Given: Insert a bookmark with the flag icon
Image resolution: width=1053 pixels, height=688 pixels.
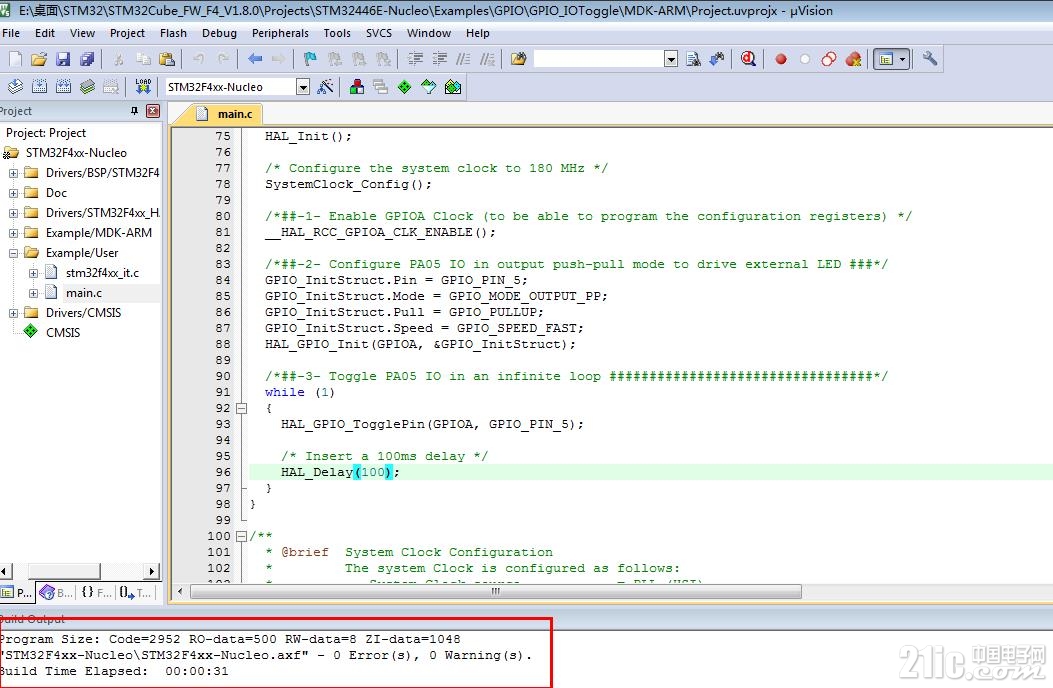Looking at the screenshot, I should click(x=310, y=59).
